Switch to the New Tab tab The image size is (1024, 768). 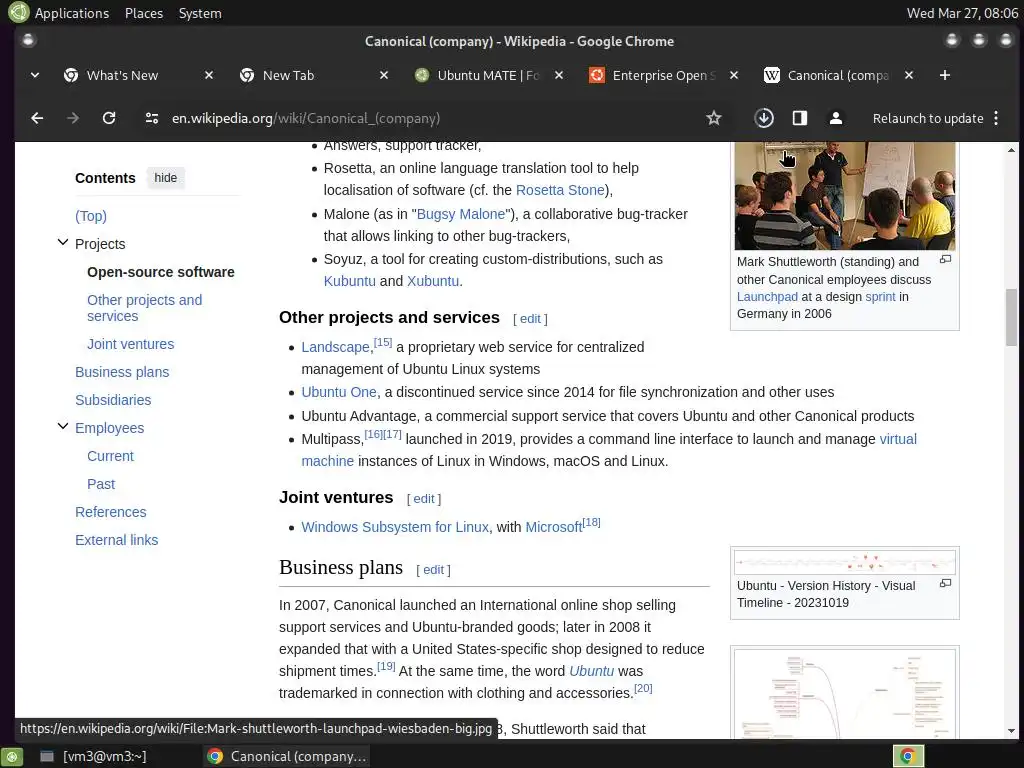(x=288, y=75)
